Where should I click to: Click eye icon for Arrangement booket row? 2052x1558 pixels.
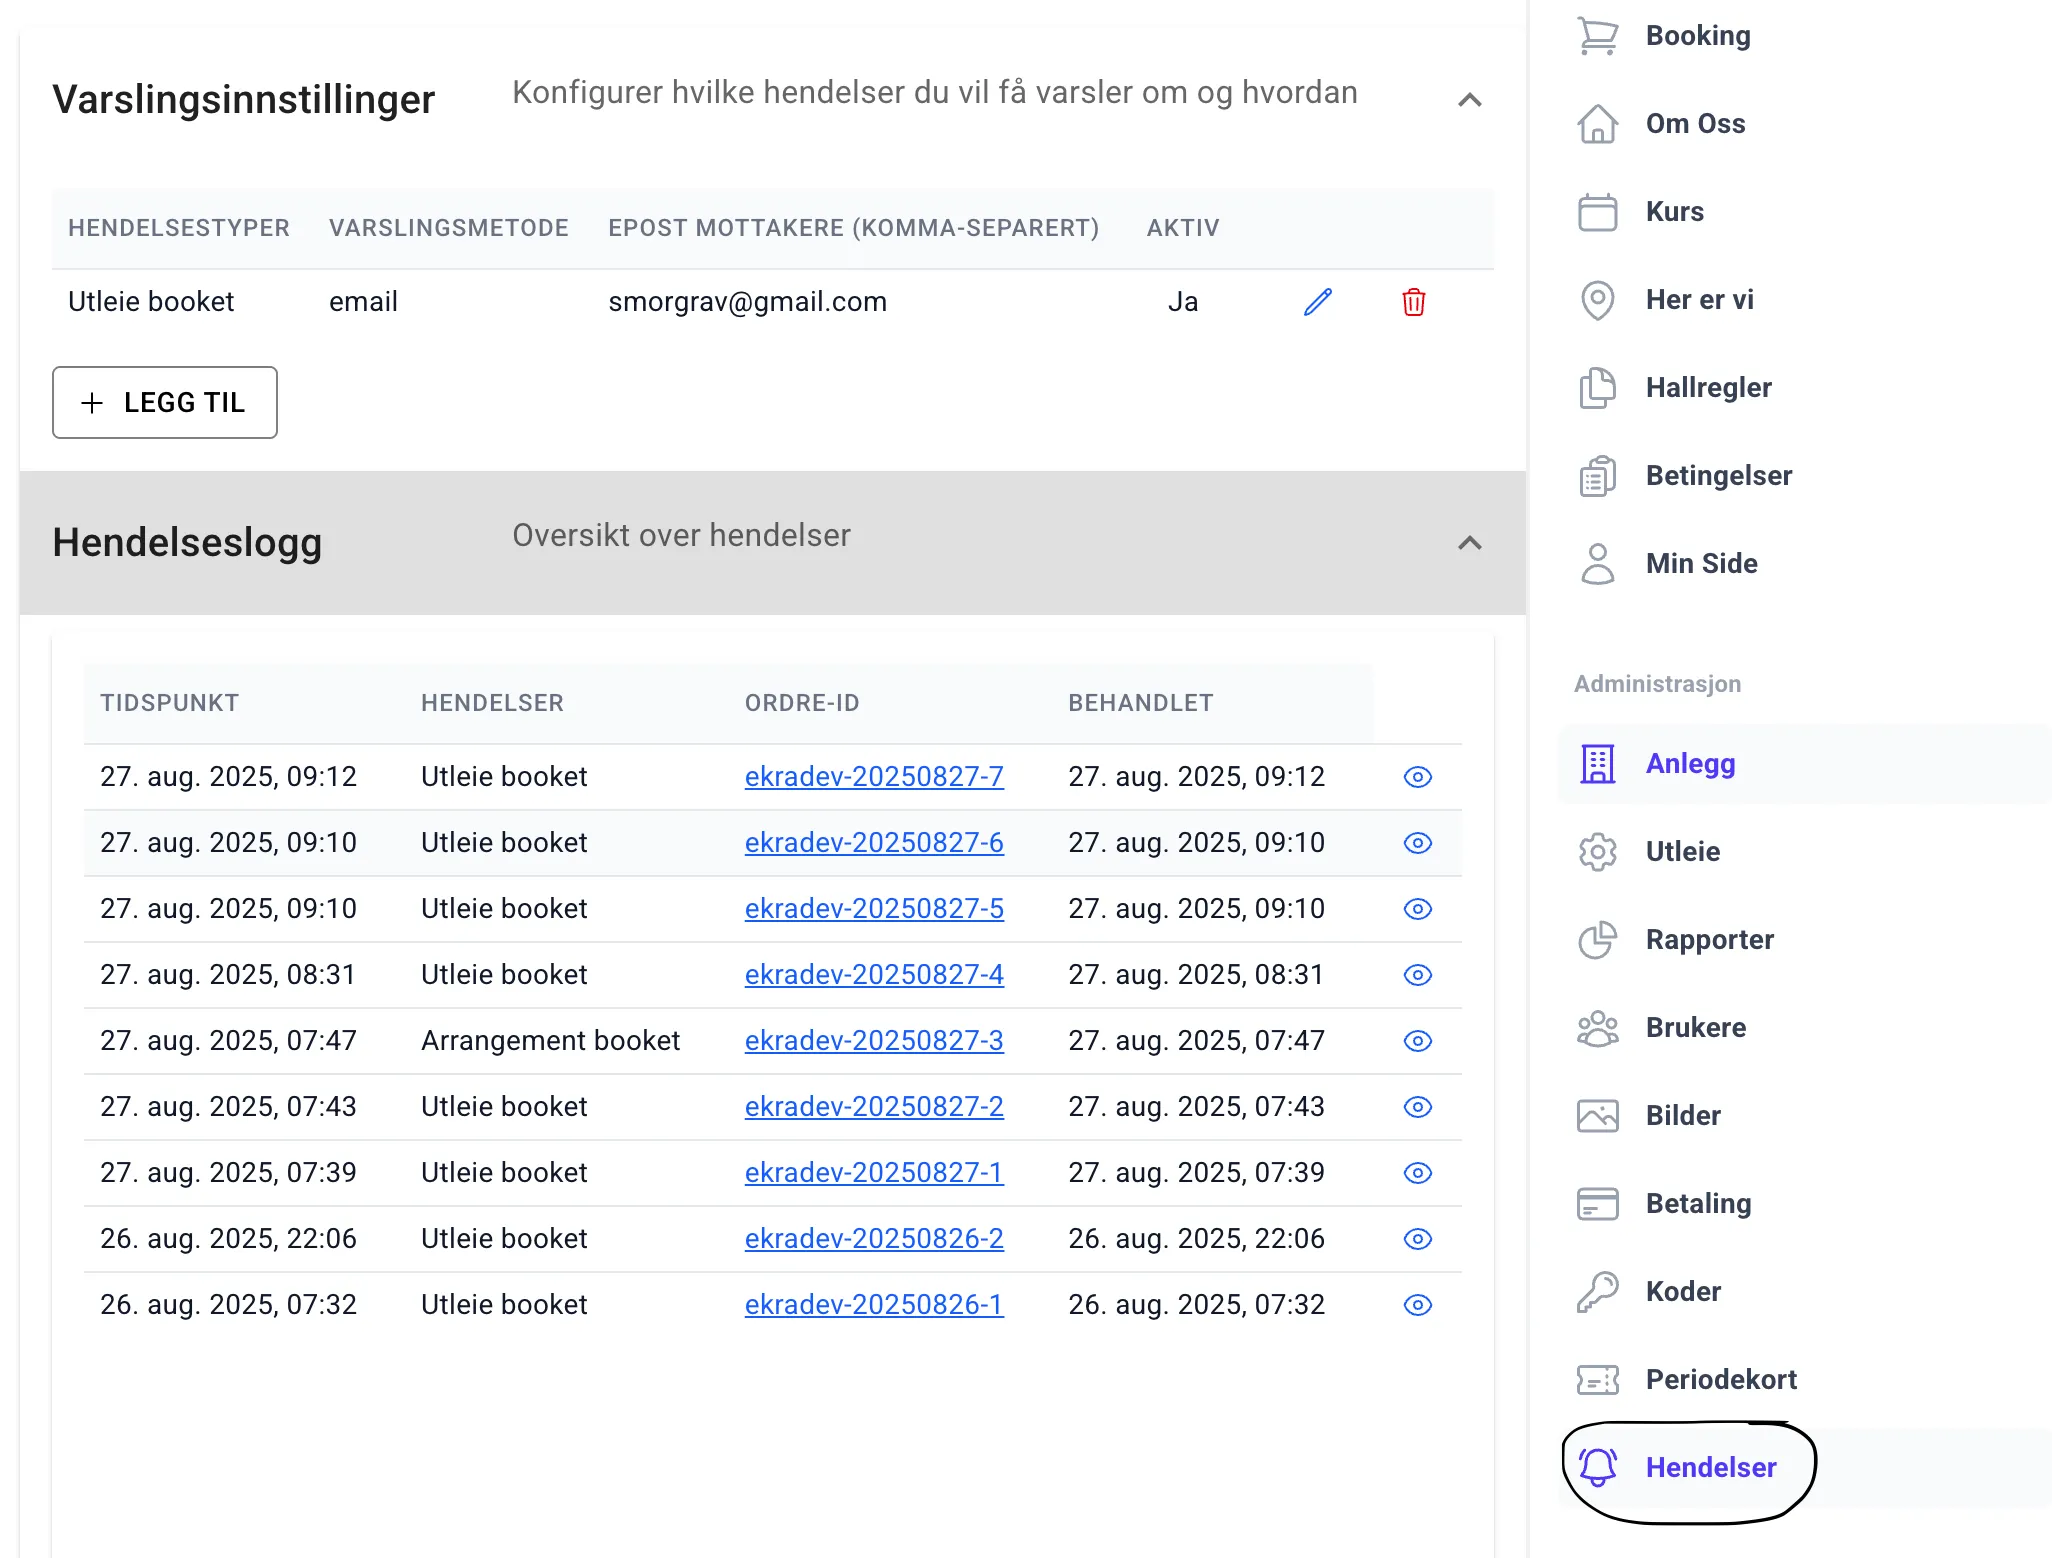click(x=1417, y=1041)
